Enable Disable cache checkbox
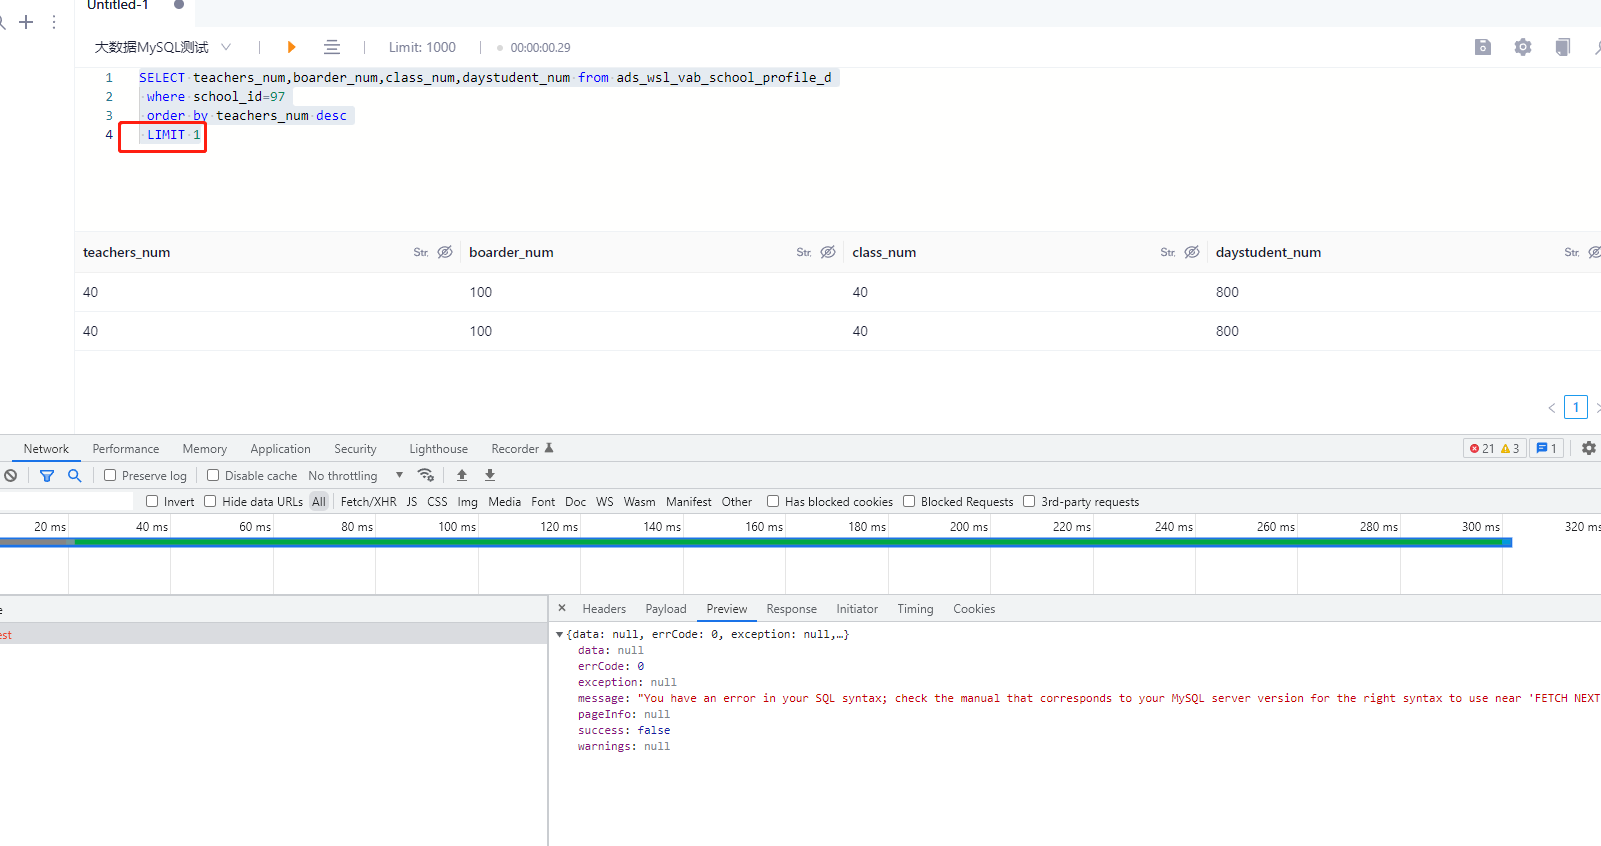This screenshot has width=1601, height=846. click(x=213, y=476)
